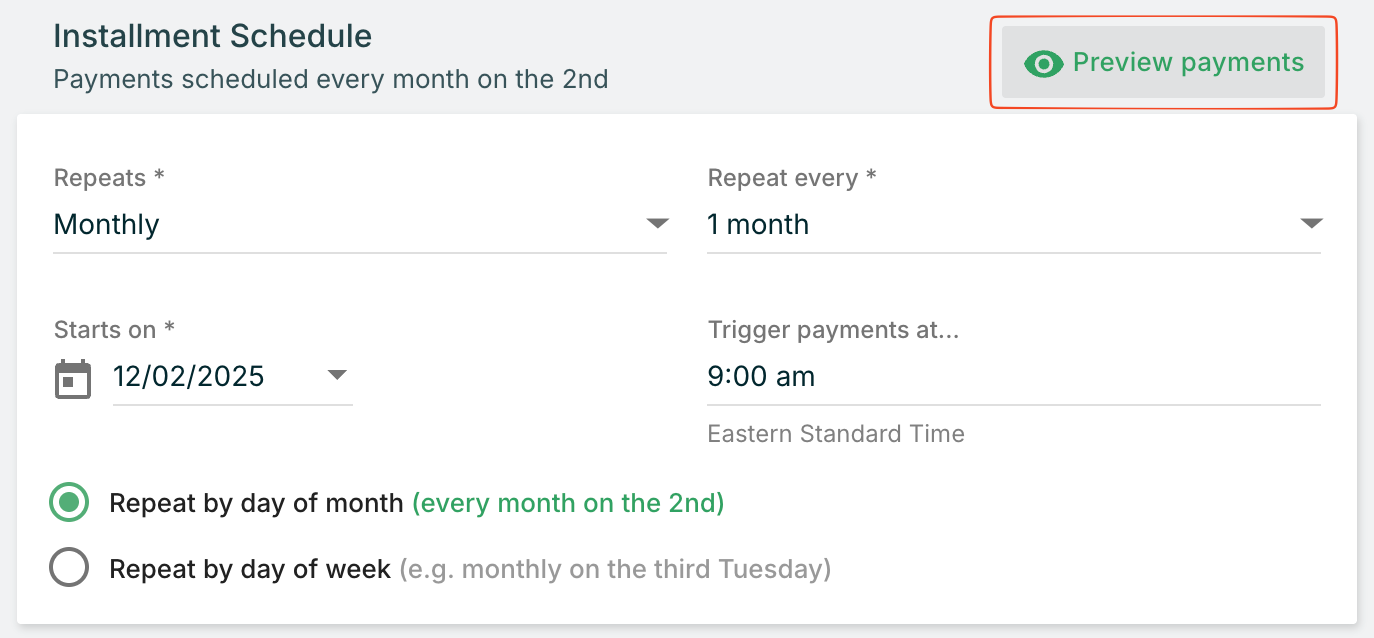Click the 1 month selected value
The height and width of the screenshot is (638, 1374).
758,225
